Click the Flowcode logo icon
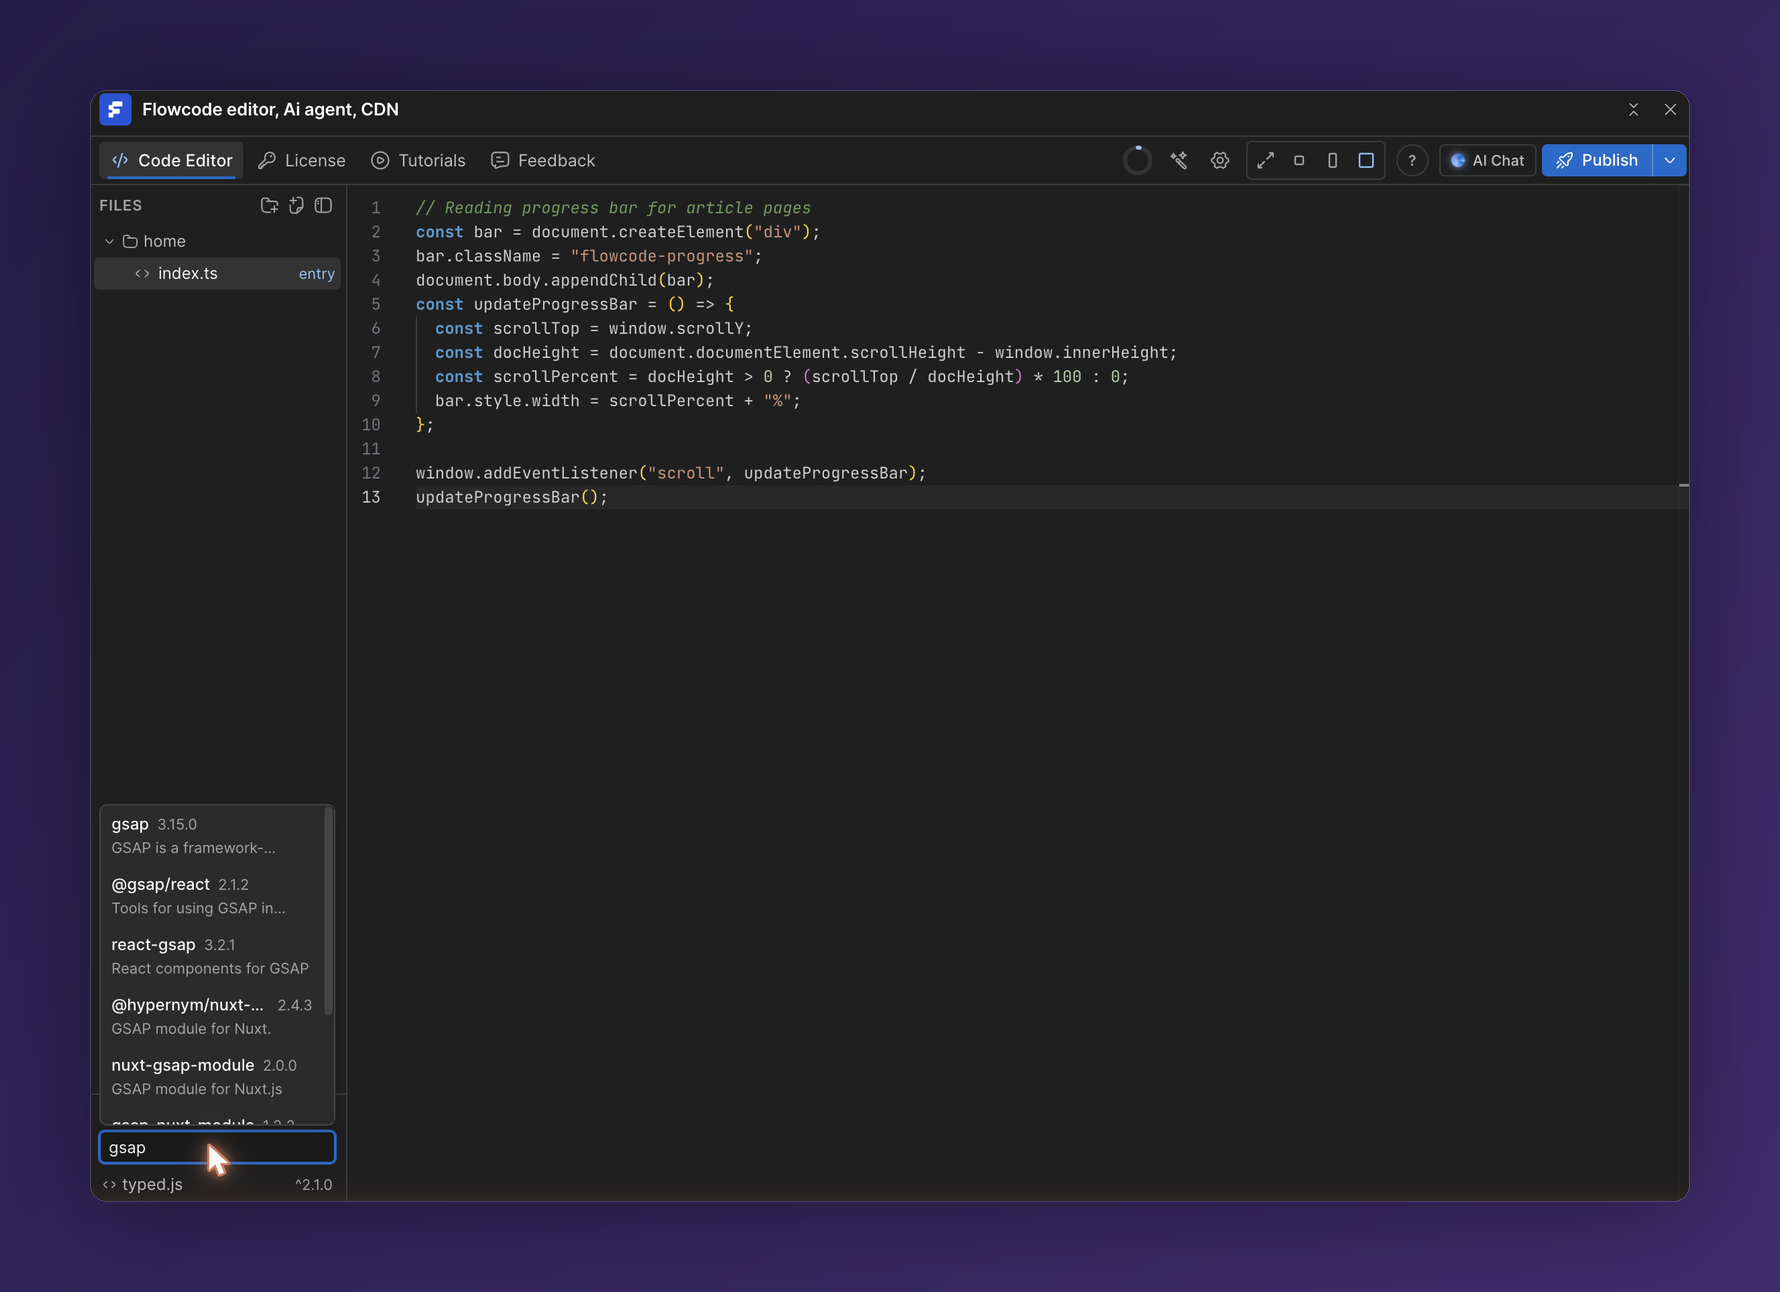Screen dimensions: 1780x1292 pyautogui.click(x=116, y=110)
